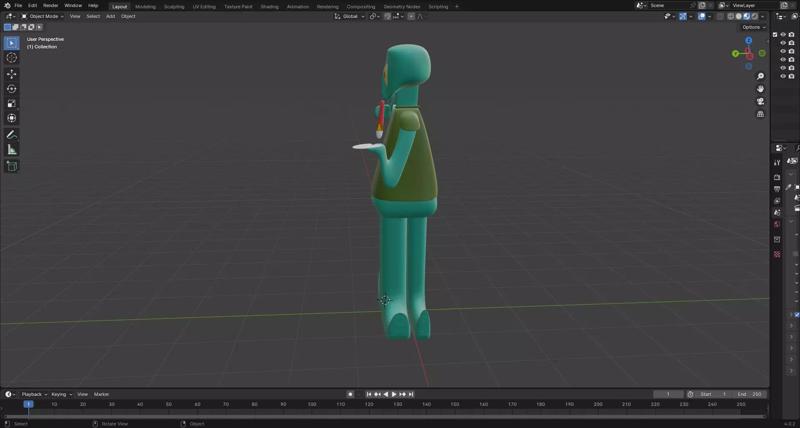Select the Transform tool
Image resolution: width=800 pixels, height=428 pixels.
click(x=12, y=118)
